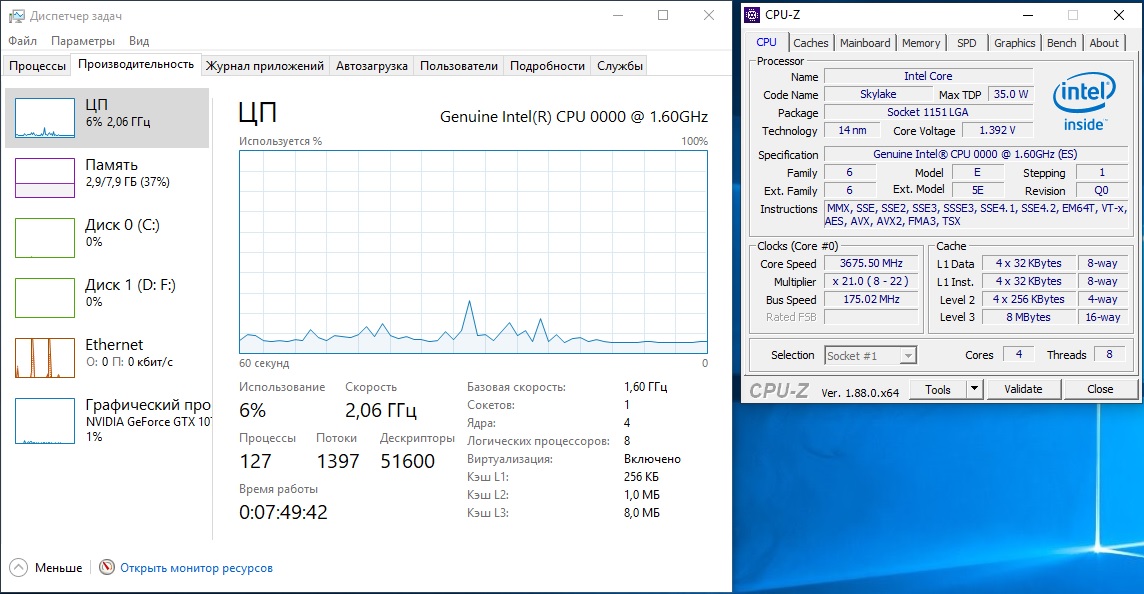Click the Threads value 8 in CPU-Z
Image resolution: width=1144 pixels, height=594 pixels.
coord(1109,355)
